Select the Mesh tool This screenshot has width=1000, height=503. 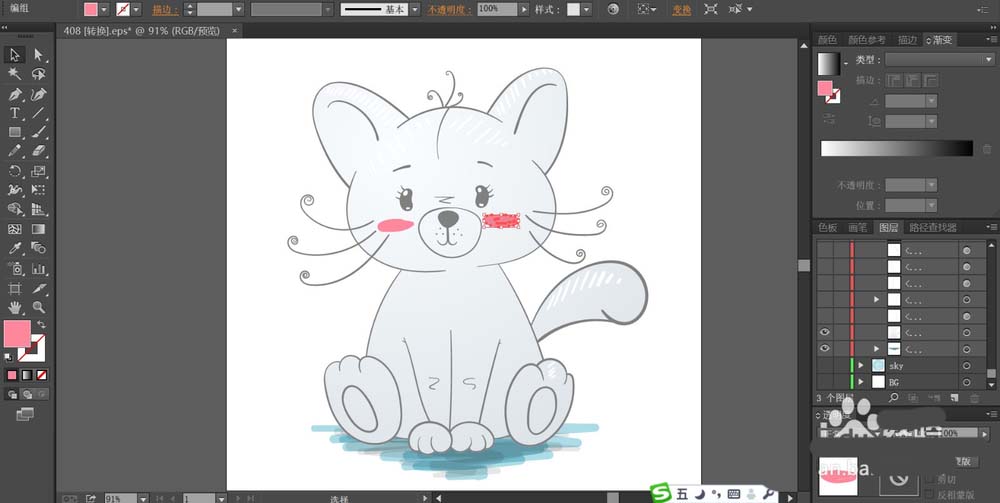point(15,229)
